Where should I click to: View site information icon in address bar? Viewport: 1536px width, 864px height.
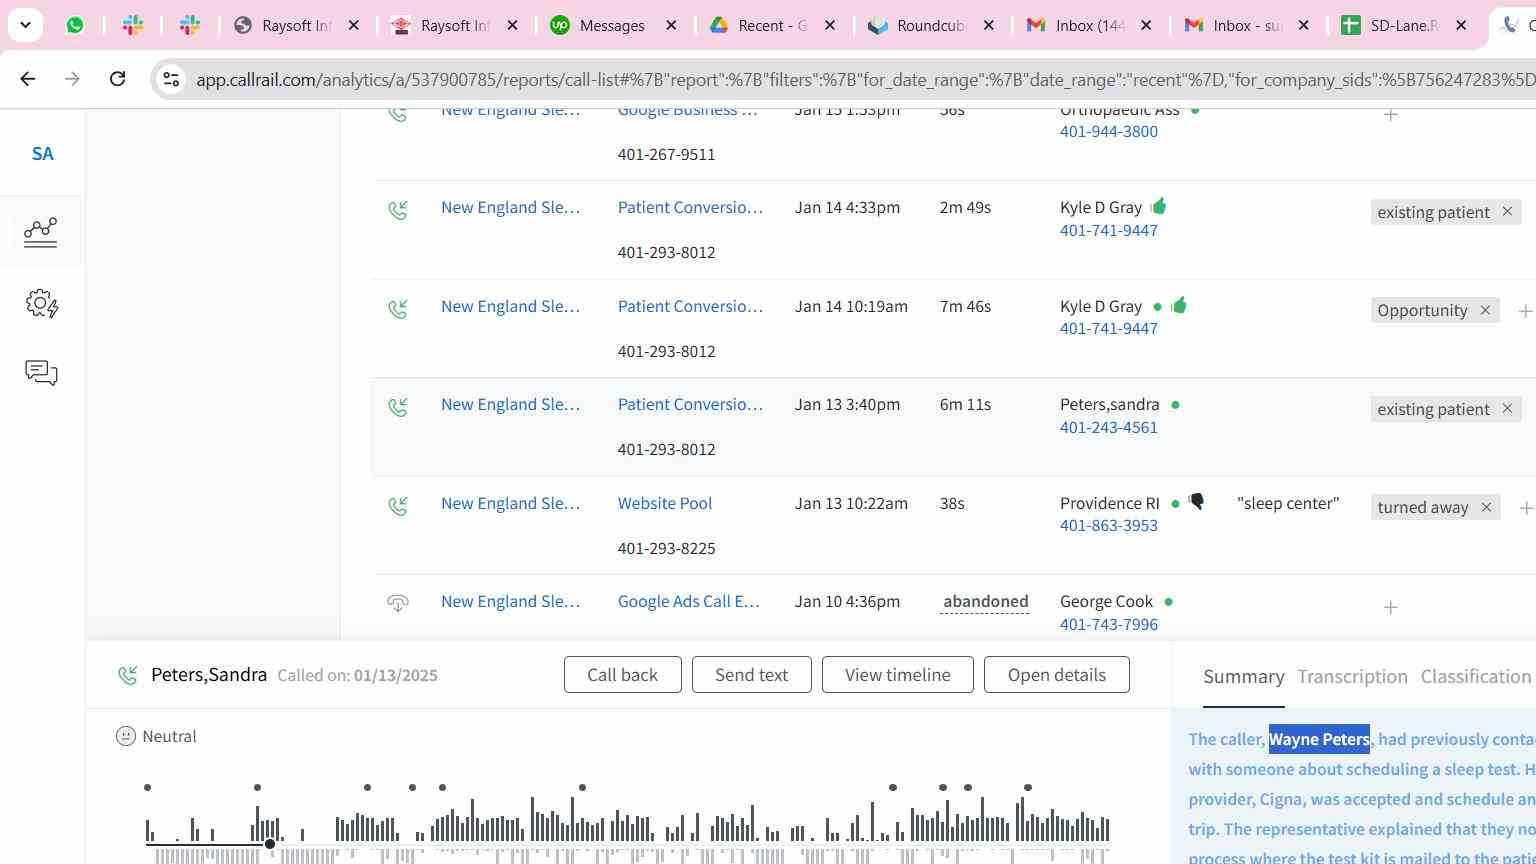click(171, 79)
